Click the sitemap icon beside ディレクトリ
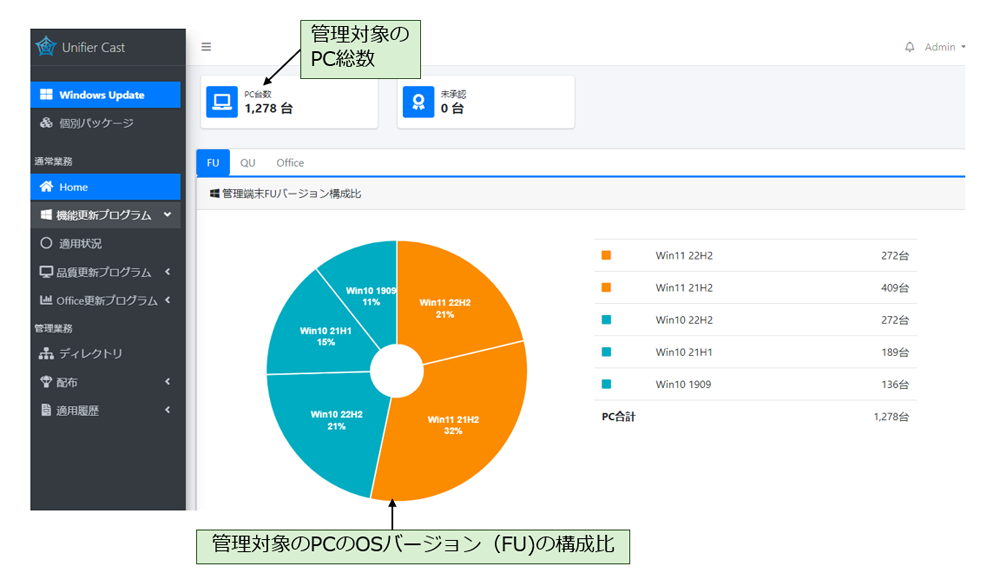Viewport: 1000px width, 586px height. [x=46, y=353]
